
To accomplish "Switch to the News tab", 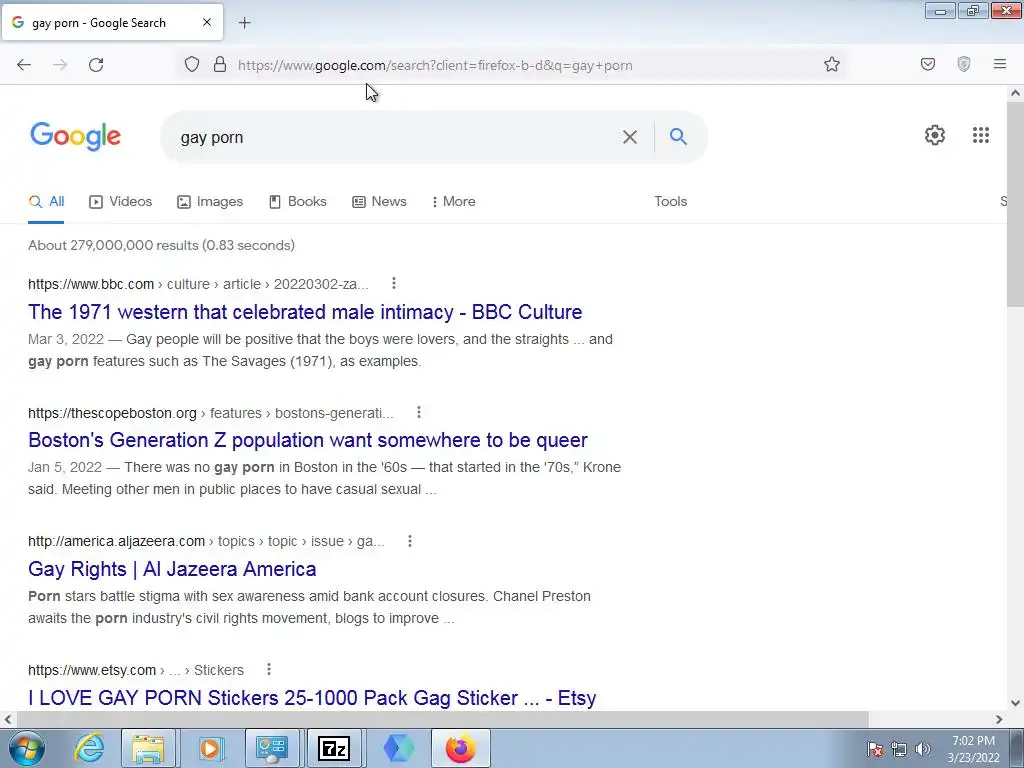I will pos(379,202).
